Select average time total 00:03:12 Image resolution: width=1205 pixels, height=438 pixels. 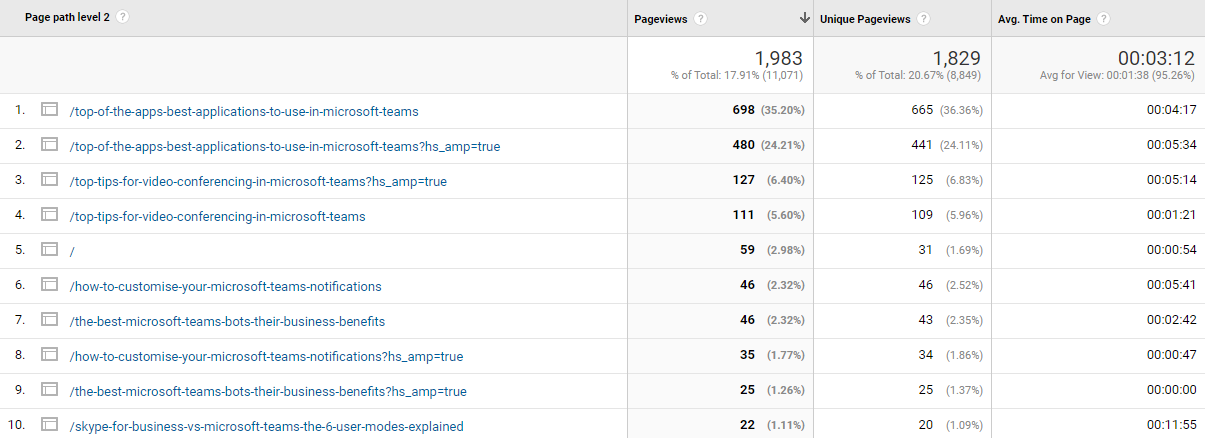[x=1157, y=58]
